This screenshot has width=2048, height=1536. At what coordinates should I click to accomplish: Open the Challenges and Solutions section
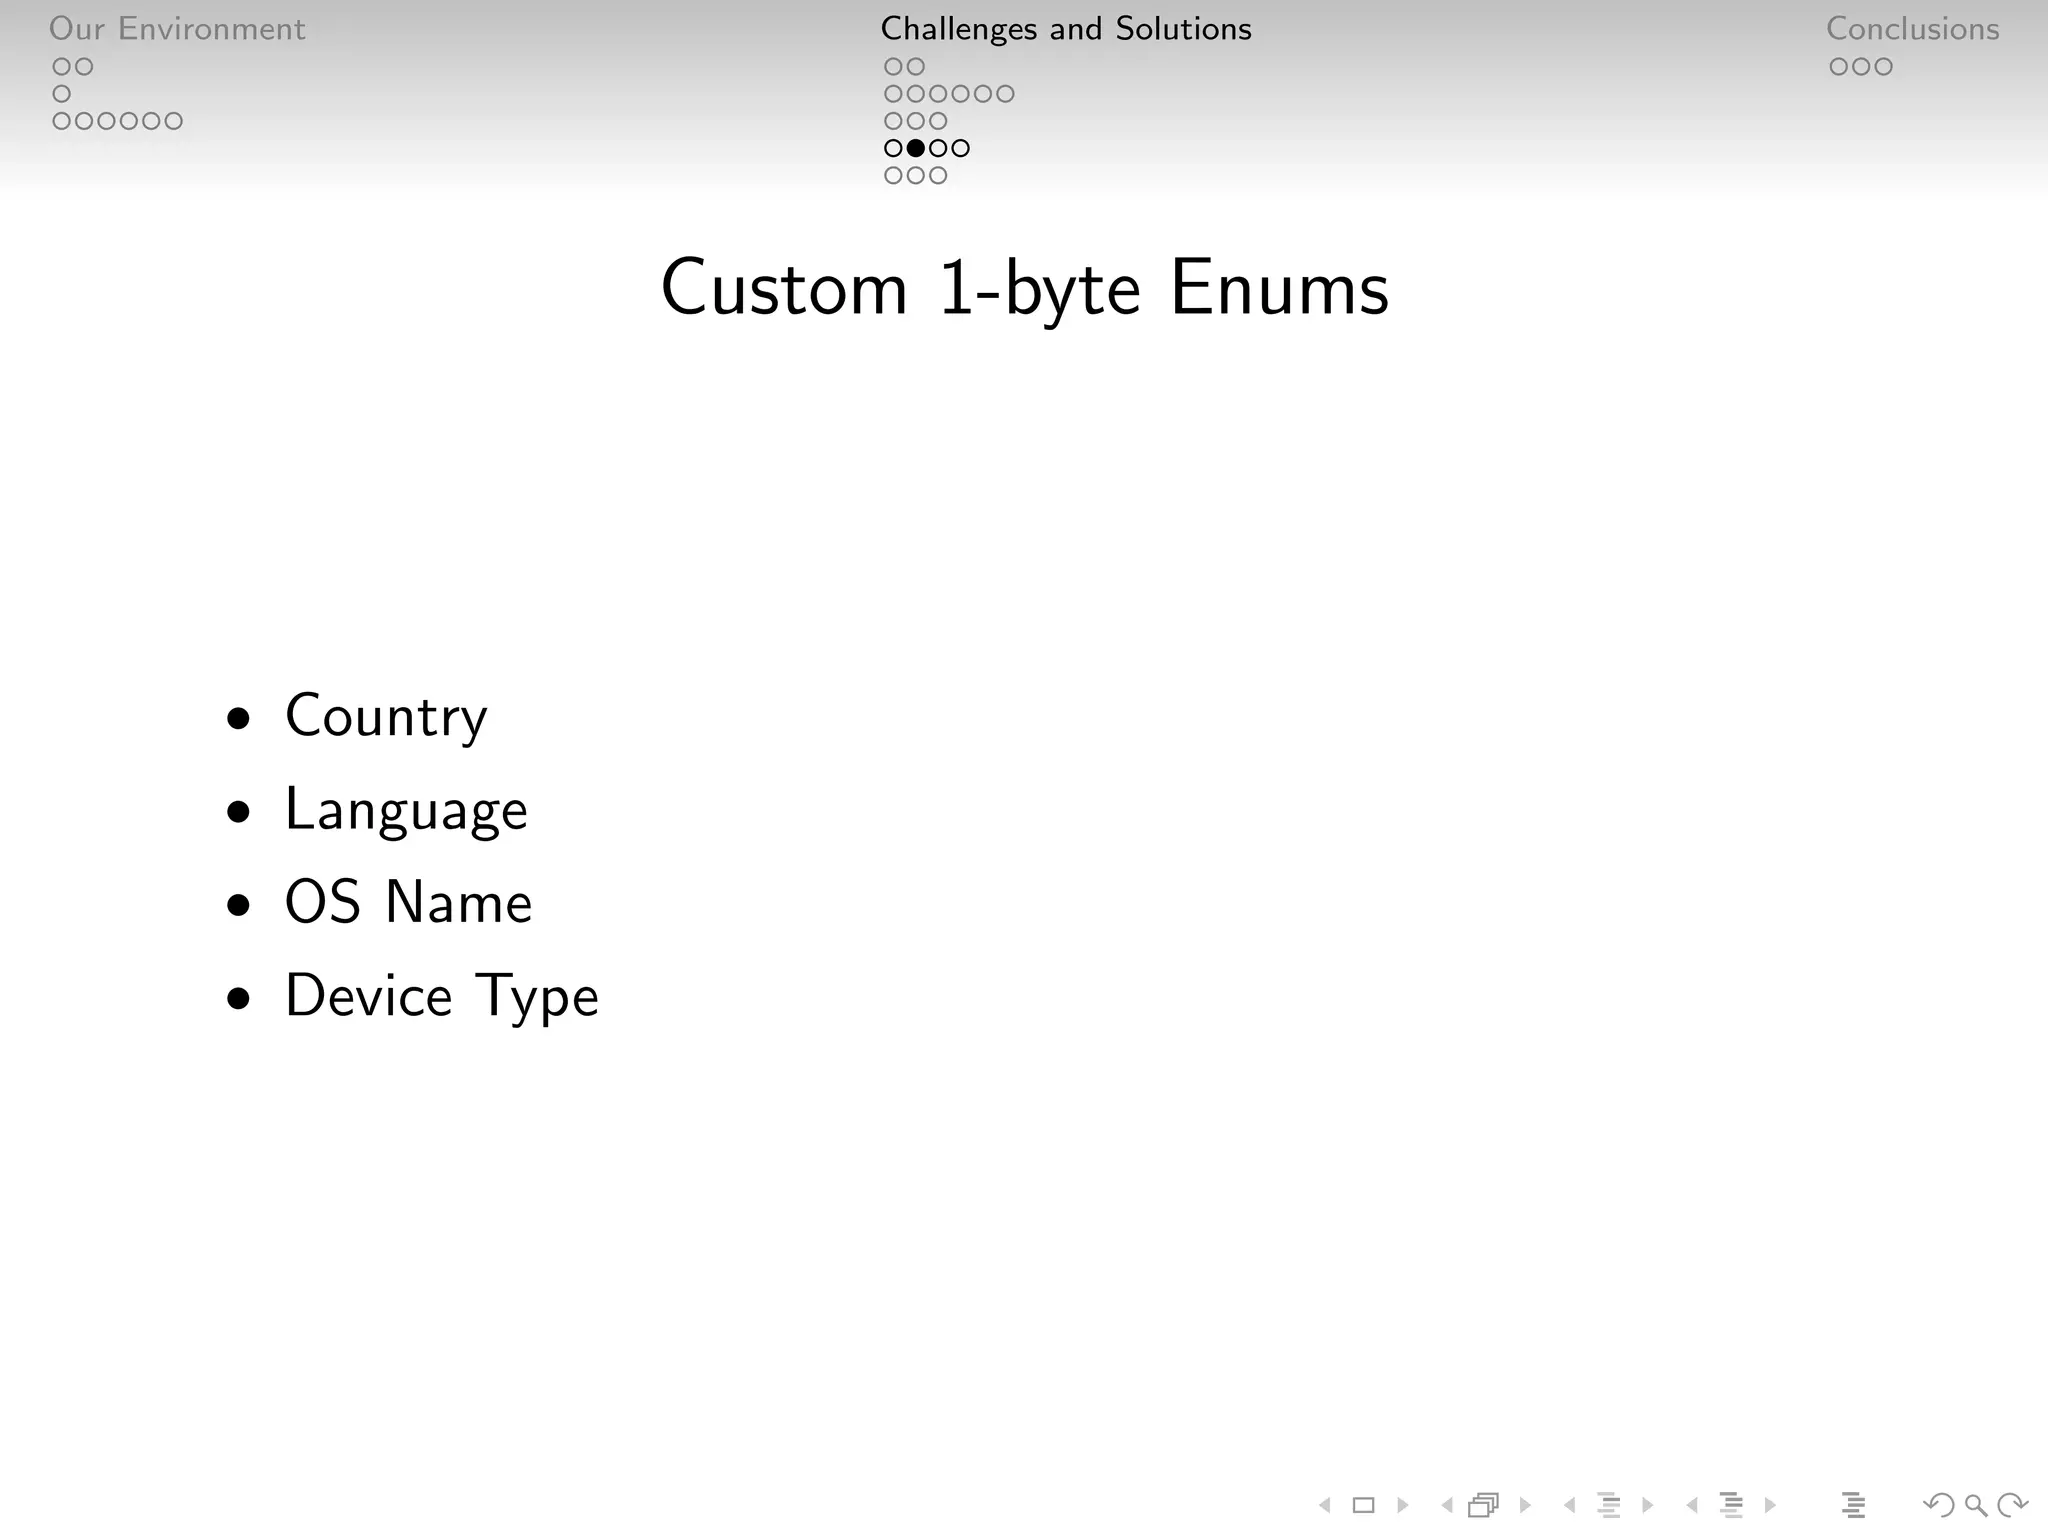(1066, 29)
